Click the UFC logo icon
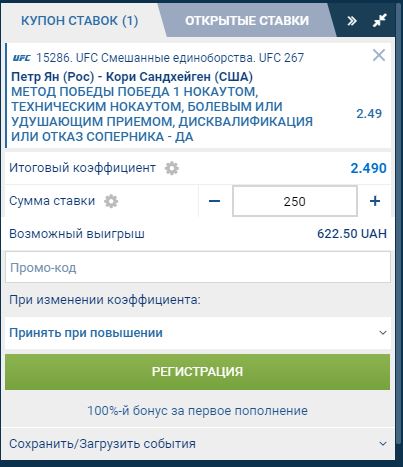Viewport: 403px width, 467px height. [x=22, y=58]
